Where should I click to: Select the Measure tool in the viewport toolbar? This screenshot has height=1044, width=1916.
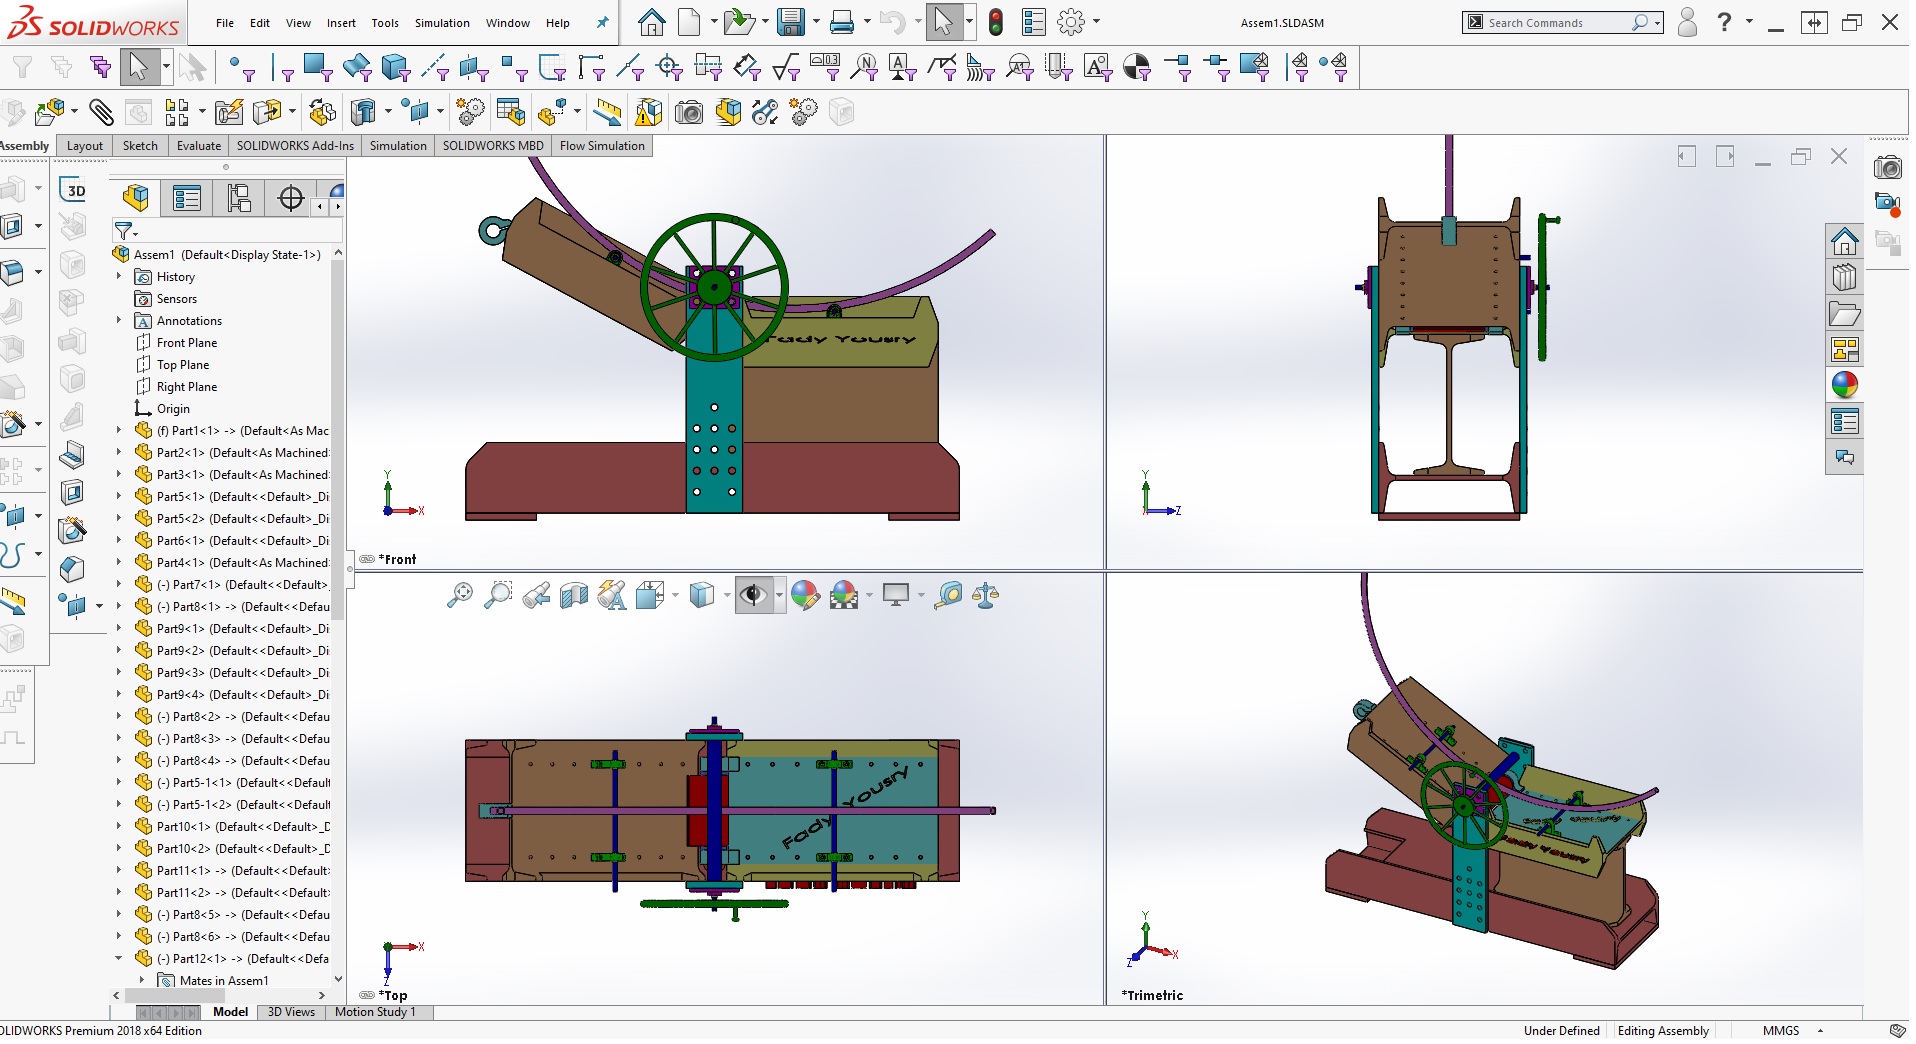pos(949,595)
